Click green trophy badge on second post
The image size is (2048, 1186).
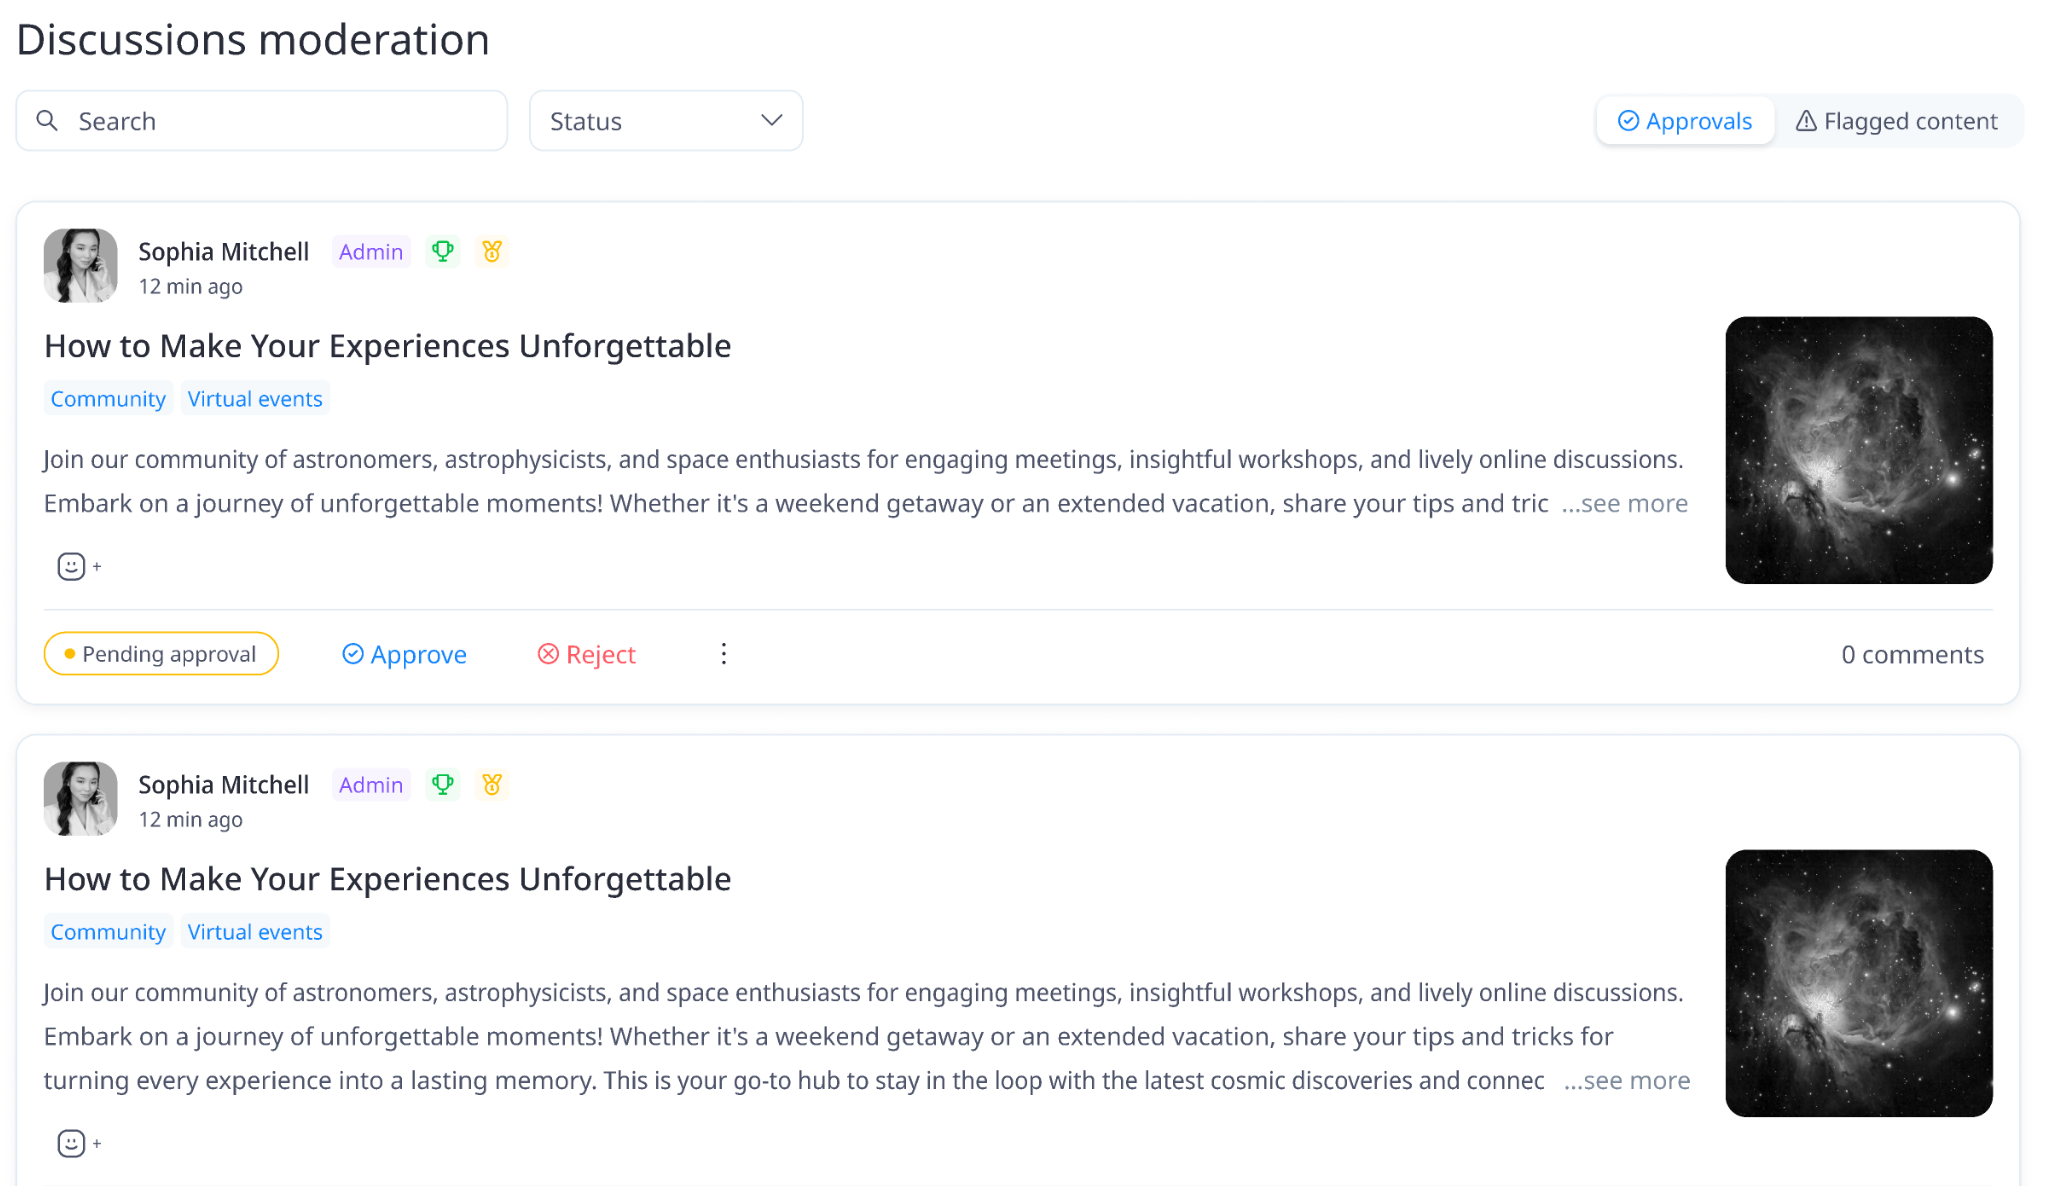coord(443,784)
